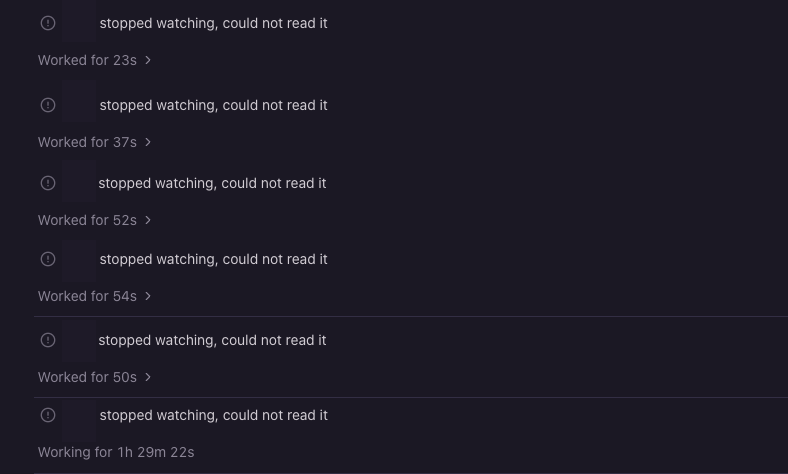Viewport: 788px width, 474px height.
Task: Click the stopped watching message above Worked for 37s
Action: [x=214, y=106]
